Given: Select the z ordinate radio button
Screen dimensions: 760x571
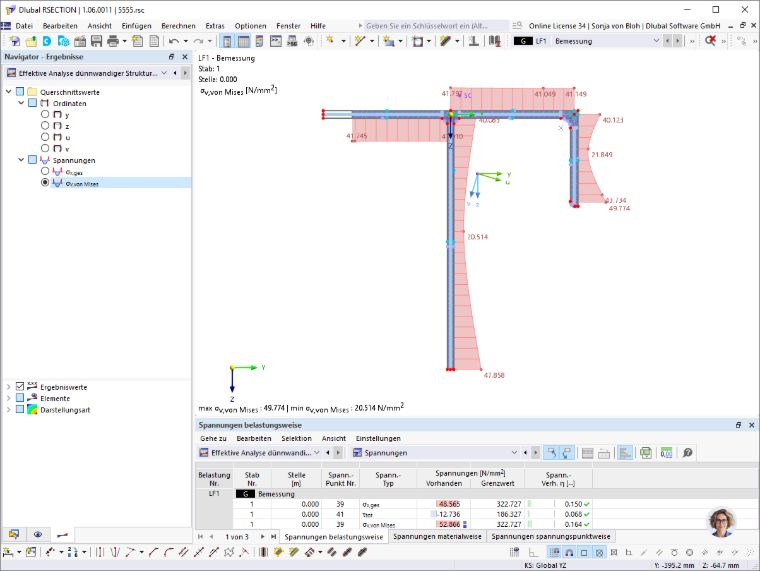Looking at the screenshot, I should click(45, 126).
